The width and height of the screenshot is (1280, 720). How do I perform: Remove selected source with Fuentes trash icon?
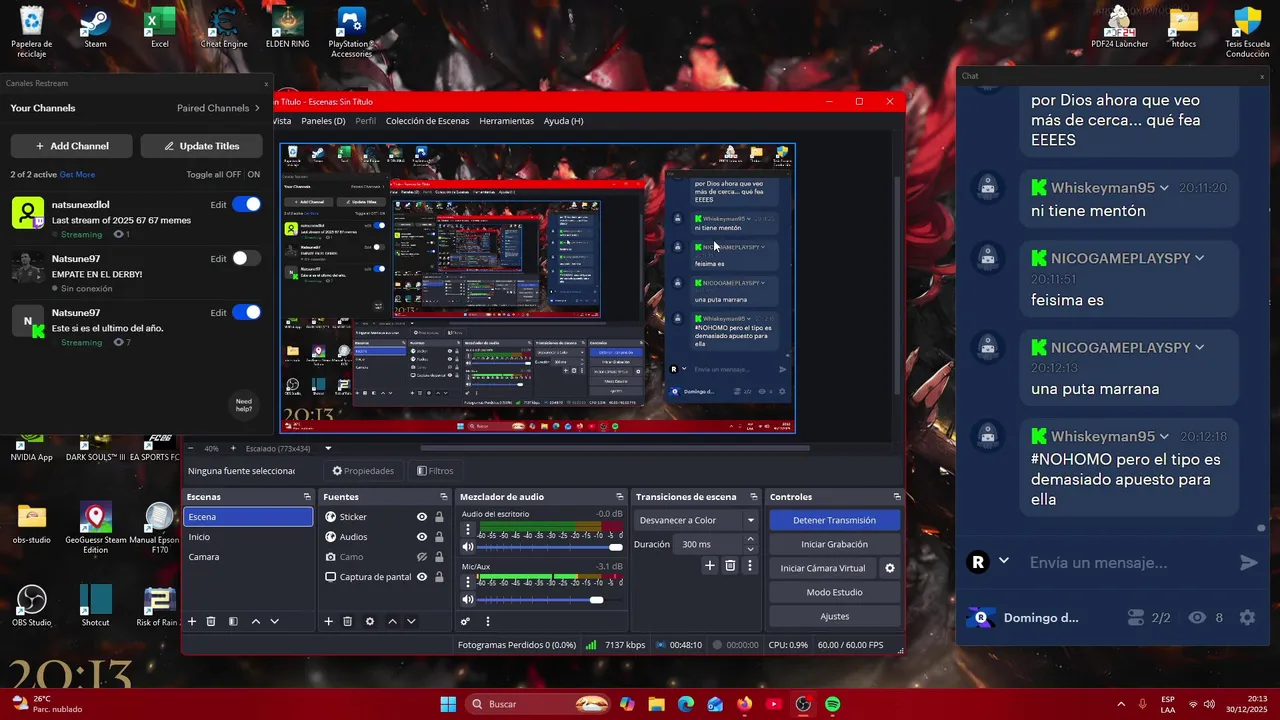(x=347, y=621)
